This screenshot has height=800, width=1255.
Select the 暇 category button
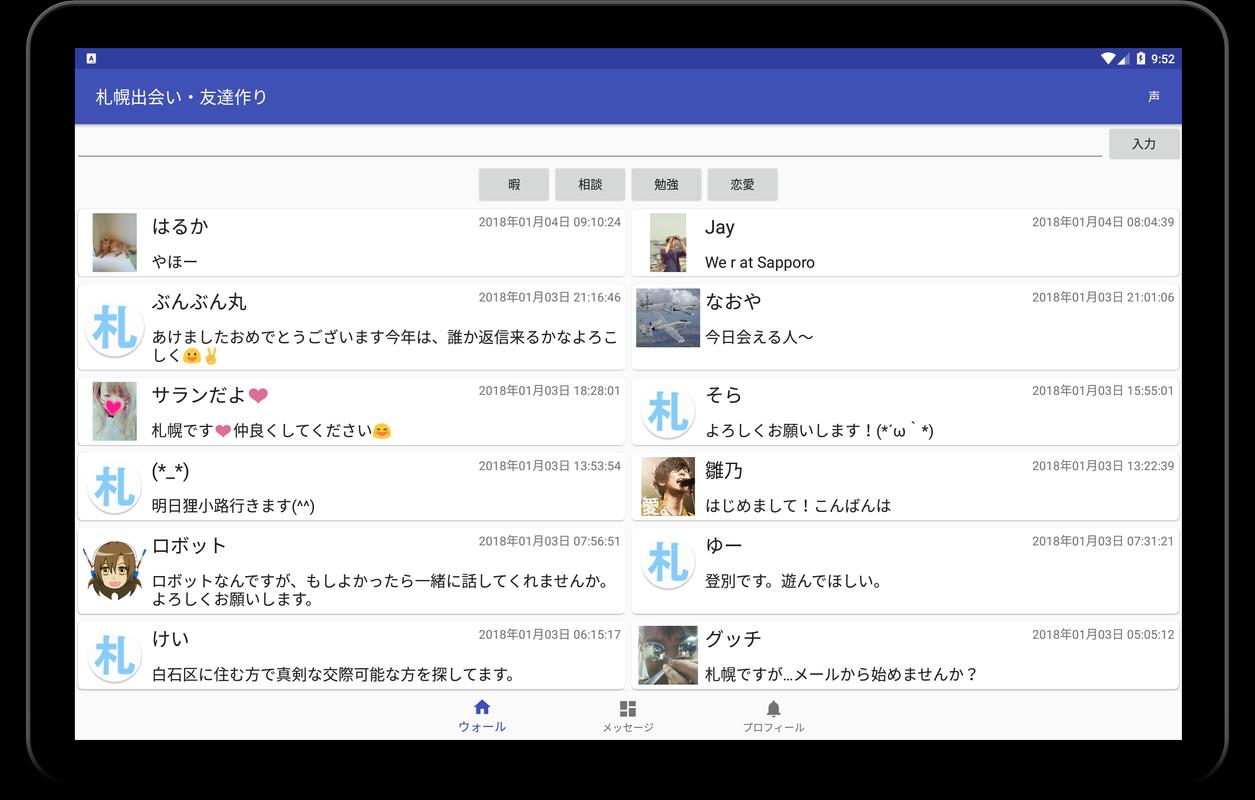click(x=514, y=185)
